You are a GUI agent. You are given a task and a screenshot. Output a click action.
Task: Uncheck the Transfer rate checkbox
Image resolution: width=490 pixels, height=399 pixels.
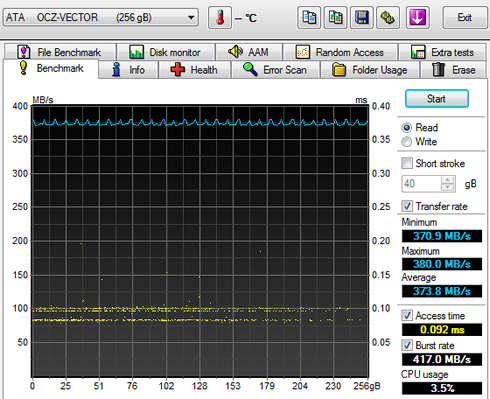pyautogui.click(x=407, y=206)
